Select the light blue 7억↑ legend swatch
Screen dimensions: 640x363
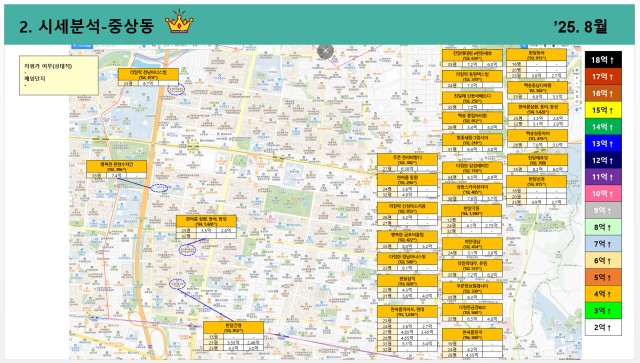coord(603,244)
